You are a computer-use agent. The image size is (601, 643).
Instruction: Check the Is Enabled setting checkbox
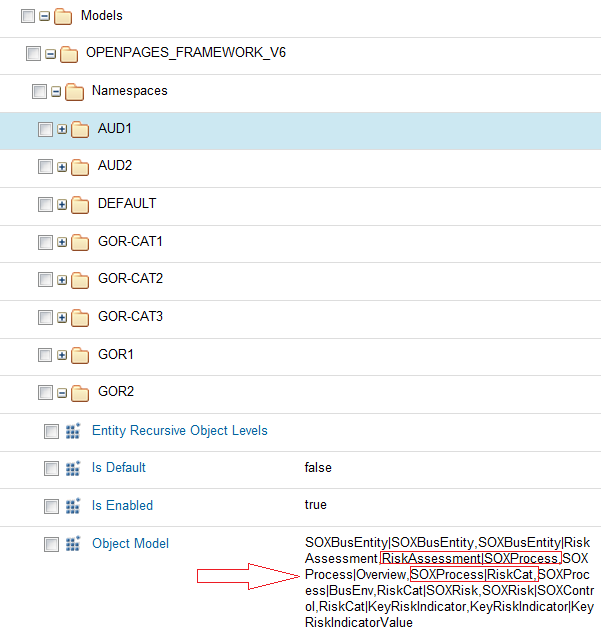click(x=51, y=506)
